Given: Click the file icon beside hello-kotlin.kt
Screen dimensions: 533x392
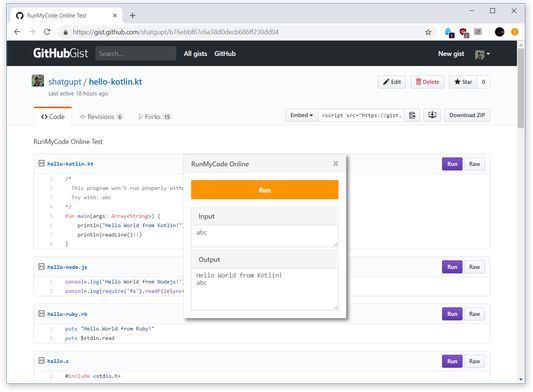Looking at the screenshot, I should 41,164.
